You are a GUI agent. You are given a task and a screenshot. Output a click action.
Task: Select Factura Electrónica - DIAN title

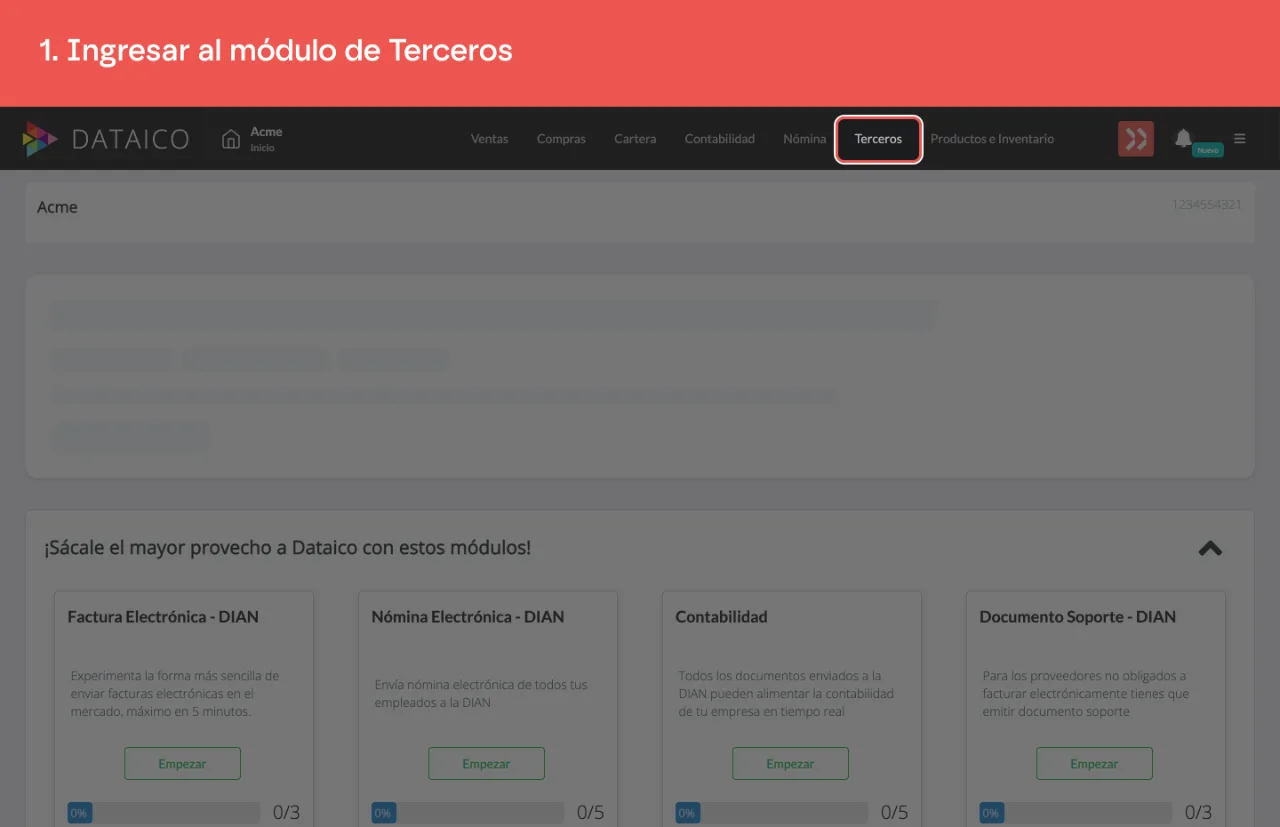[x=163, y=617]
